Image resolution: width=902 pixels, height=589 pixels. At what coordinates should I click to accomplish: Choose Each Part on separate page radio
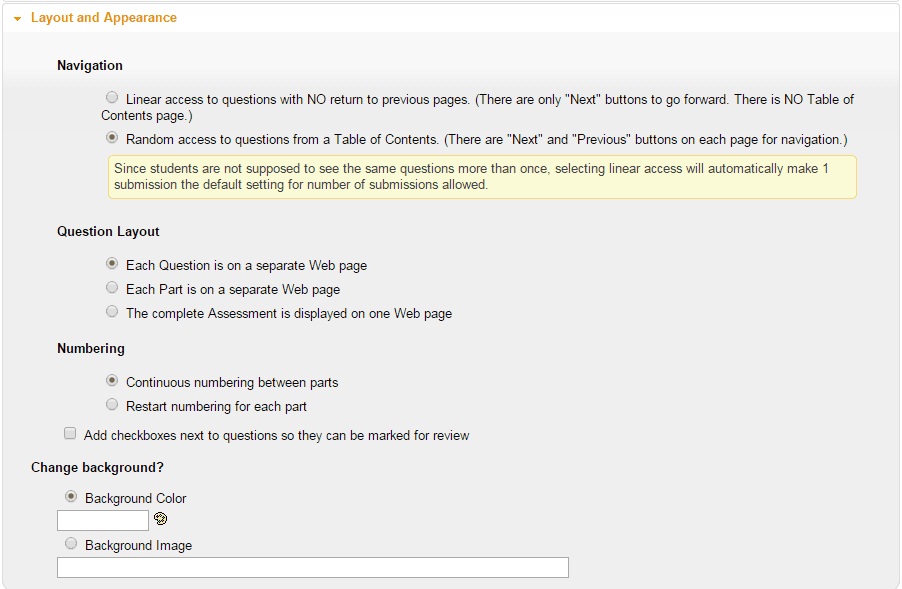[x=112, y=287]
